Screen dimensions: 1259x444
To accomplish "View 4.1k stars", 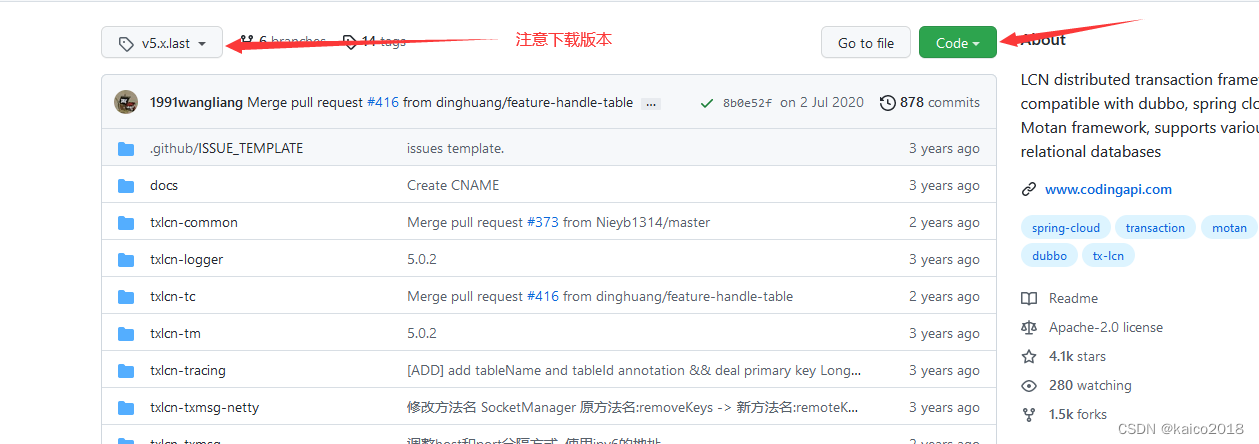I will (1077, 356).
